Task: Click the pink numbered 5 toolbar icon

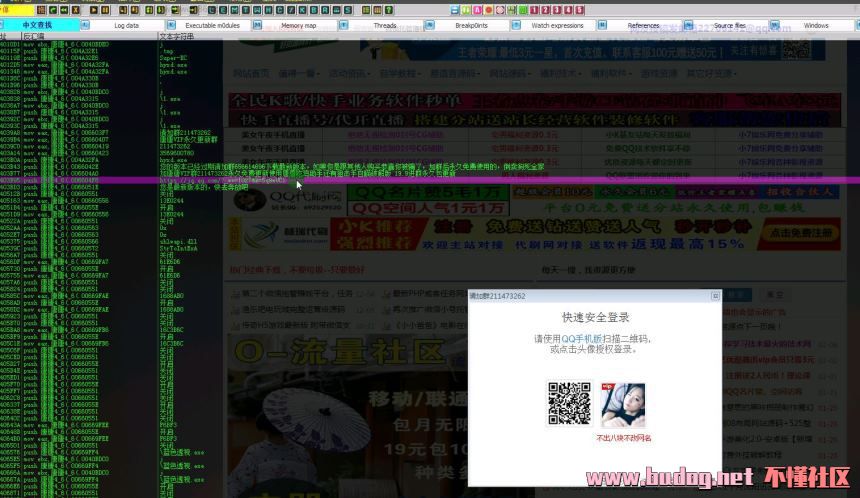Action: pyautogui.click(x=579, y=10)
